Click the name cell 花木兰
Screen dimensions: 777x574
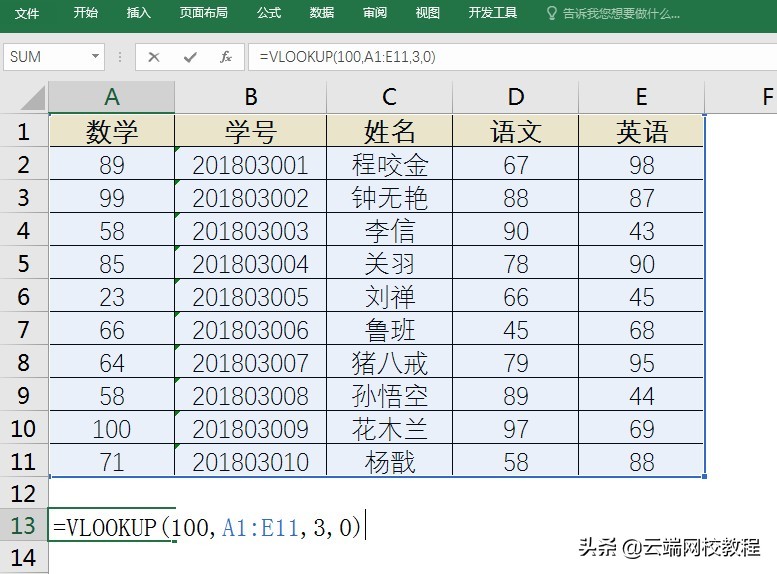[x=389, y=428]
